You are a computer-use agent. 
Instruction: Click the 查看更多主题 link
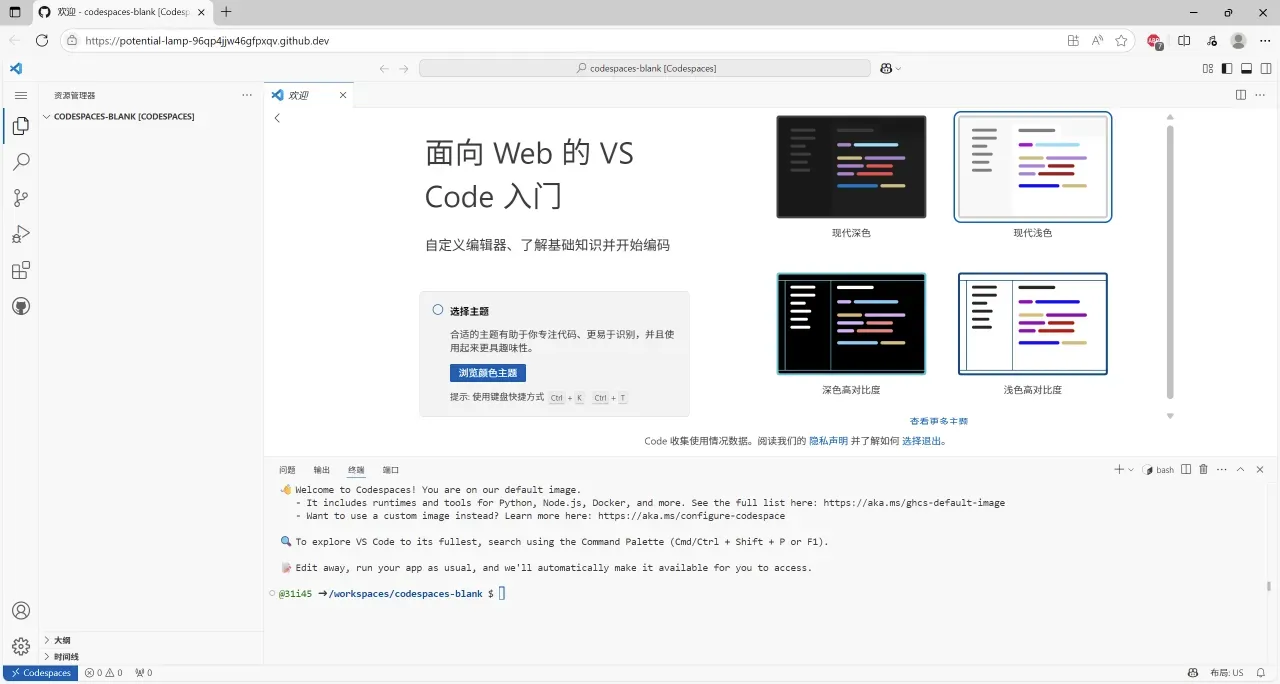click(x=939, y=421)
